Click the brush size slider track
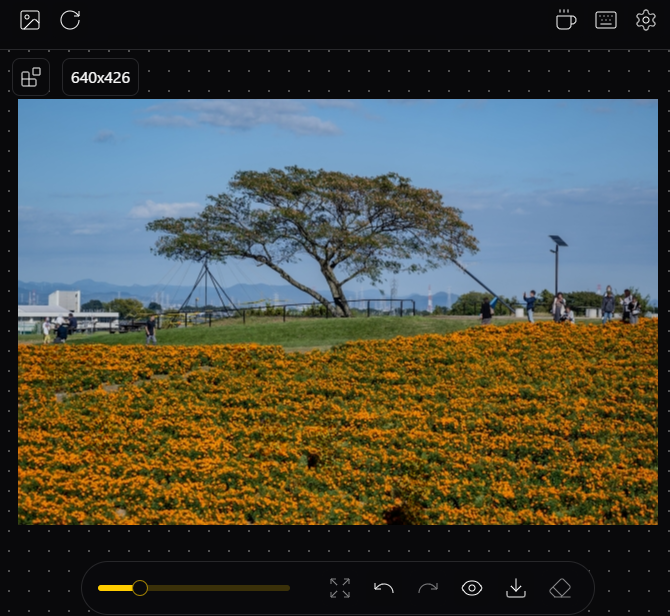This screenshot has width=670, height=616. pyautogui.click(x=194, y=588)
